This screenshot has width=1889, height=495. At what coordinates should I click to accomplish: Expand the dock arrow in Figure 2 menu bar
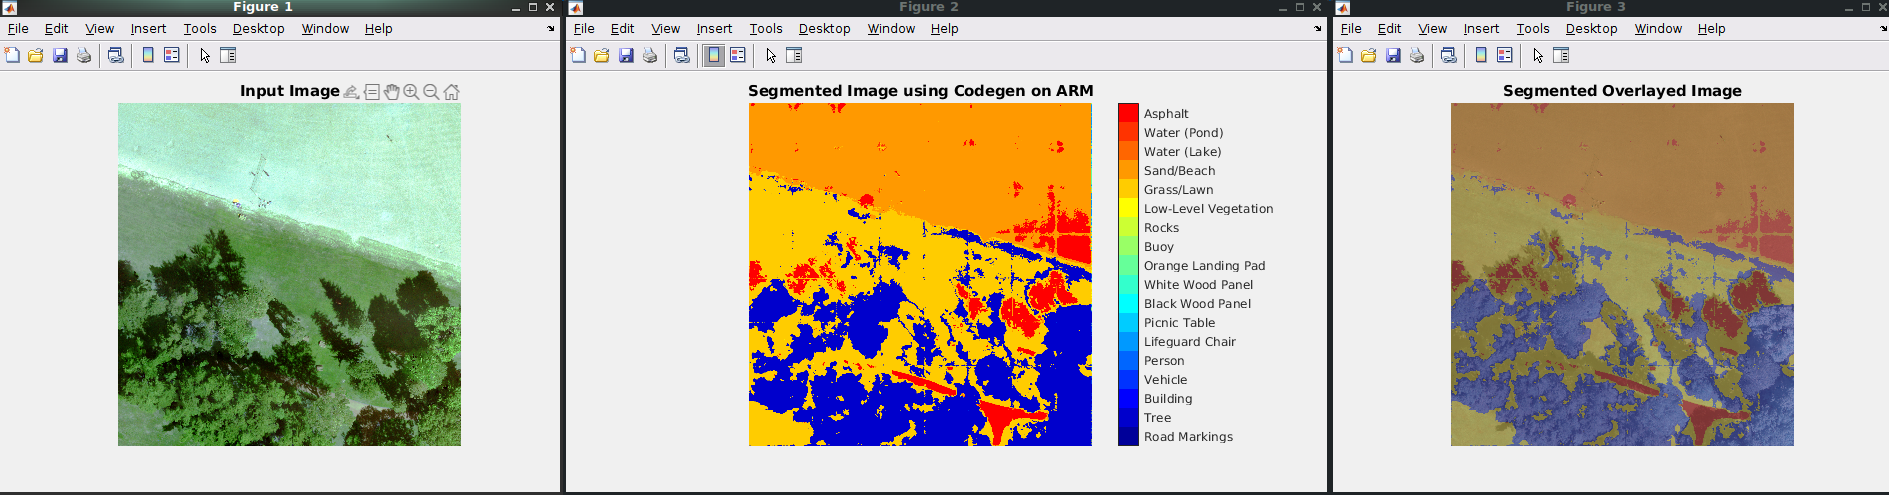click(x=1318, y=29)
